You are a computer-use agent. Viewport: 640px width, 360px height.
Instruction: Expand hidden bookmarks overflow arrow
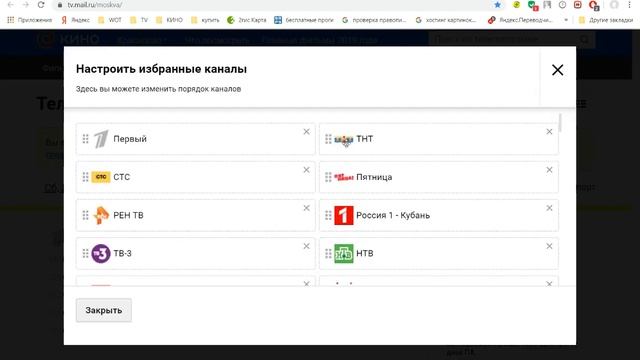pyautogui.click(x=566, y=20)
